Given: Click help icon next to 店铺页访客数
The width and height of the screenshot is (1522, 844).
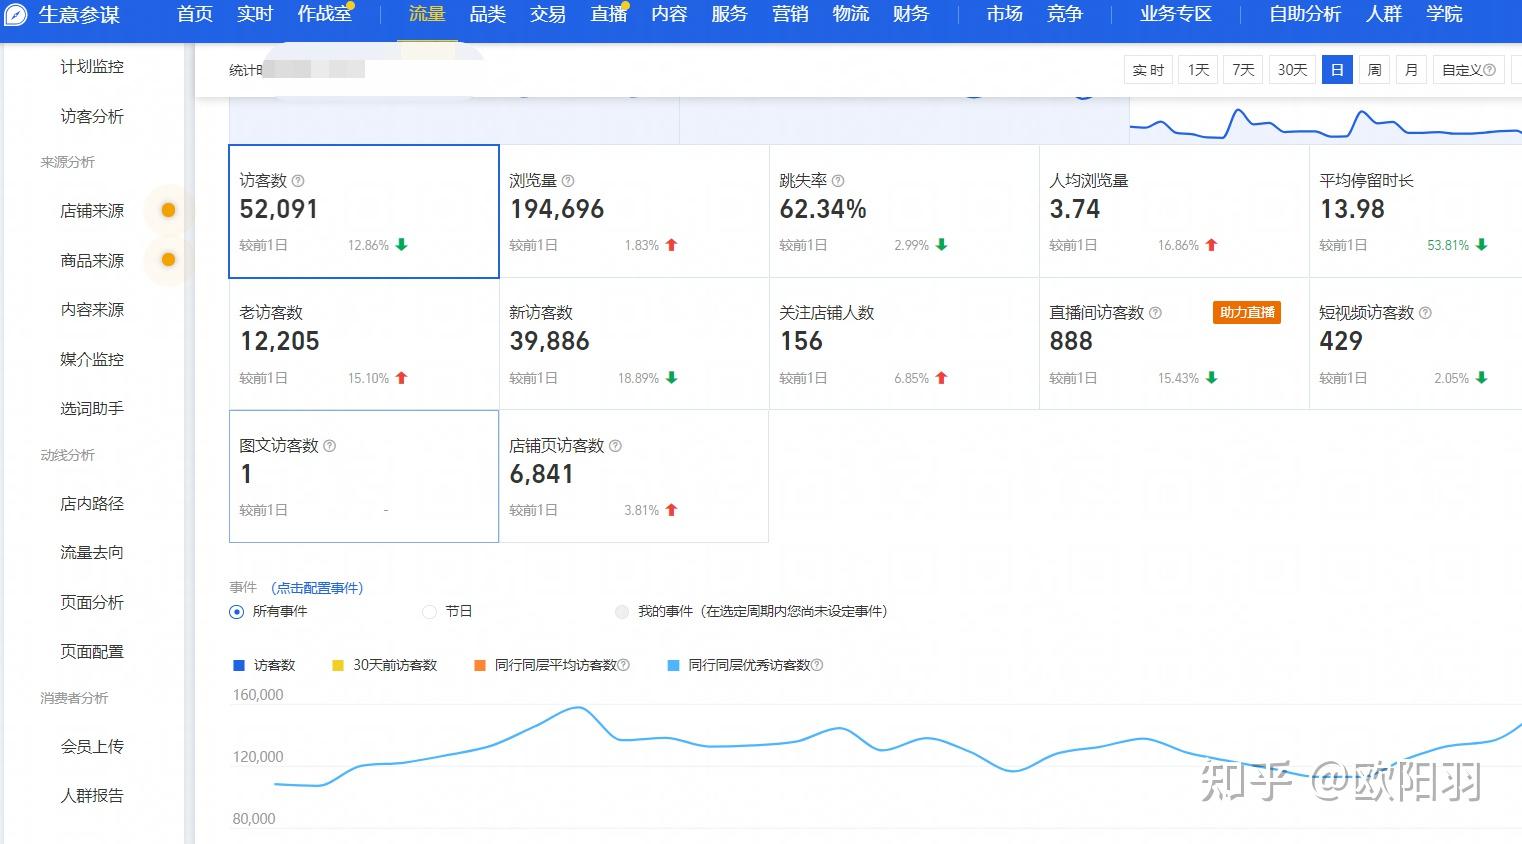Looking at the screenshot, I should pyautogui.click(x=615, y=446).
